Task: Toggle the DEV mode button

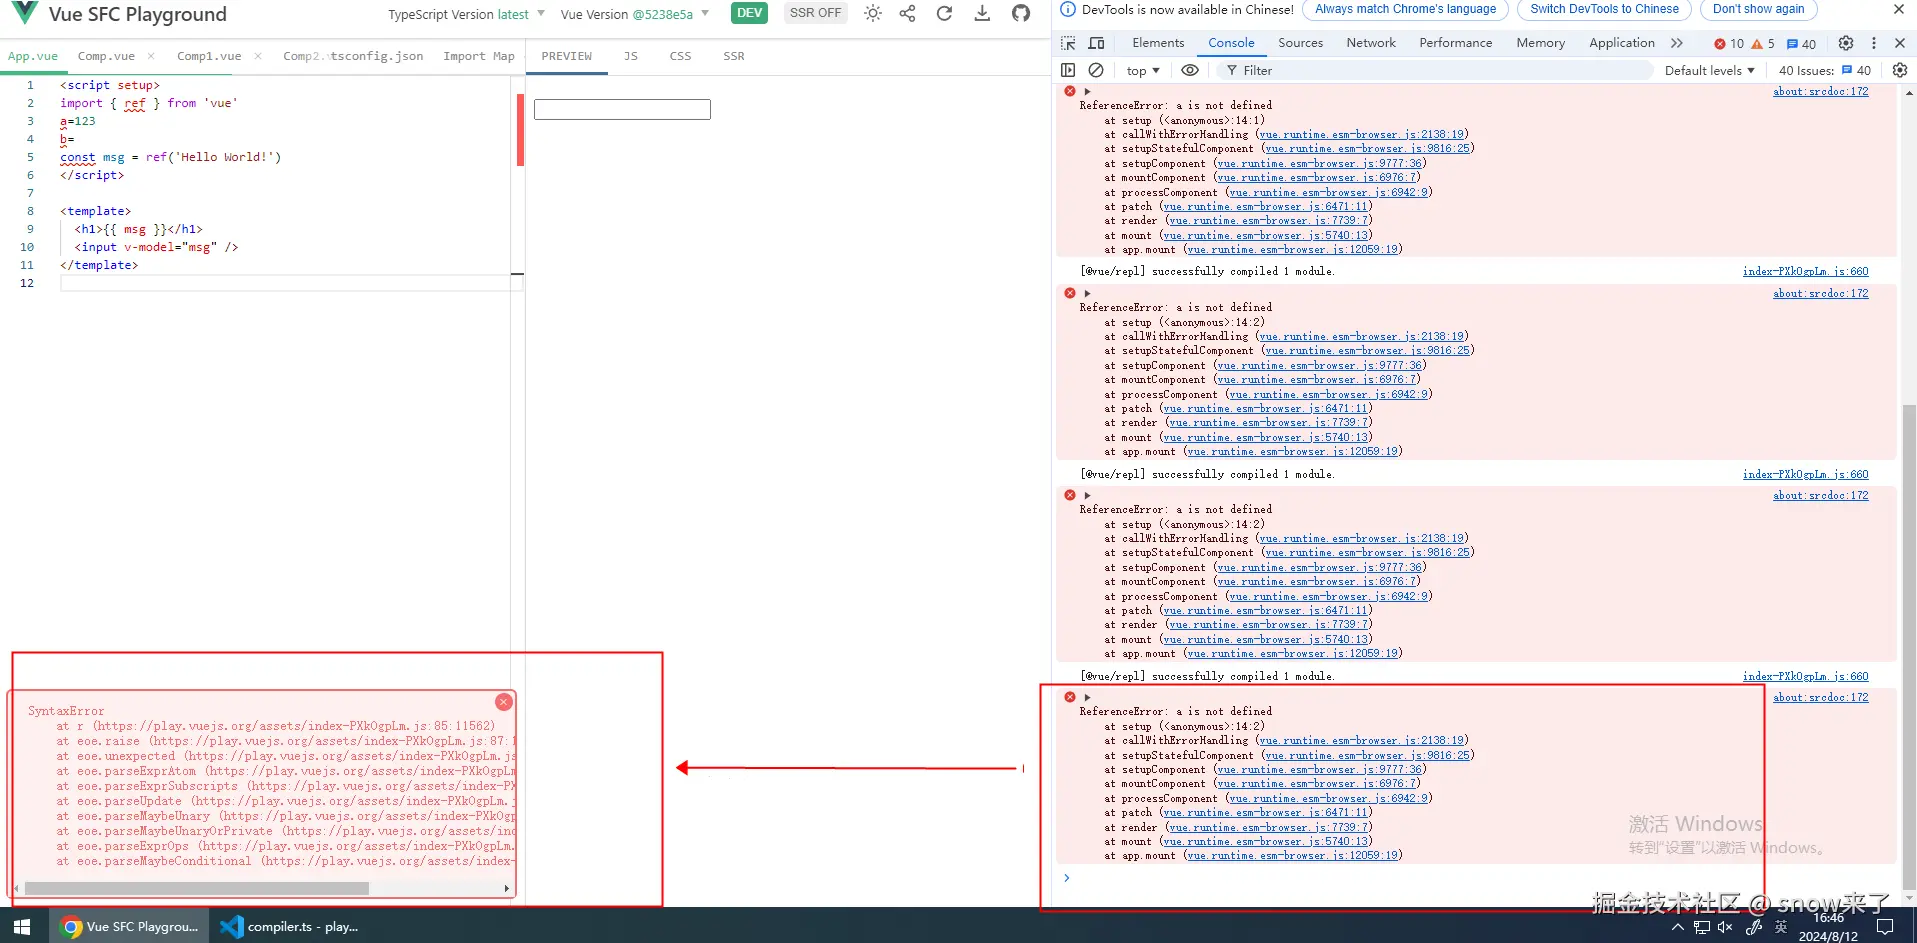Action: 750,13
